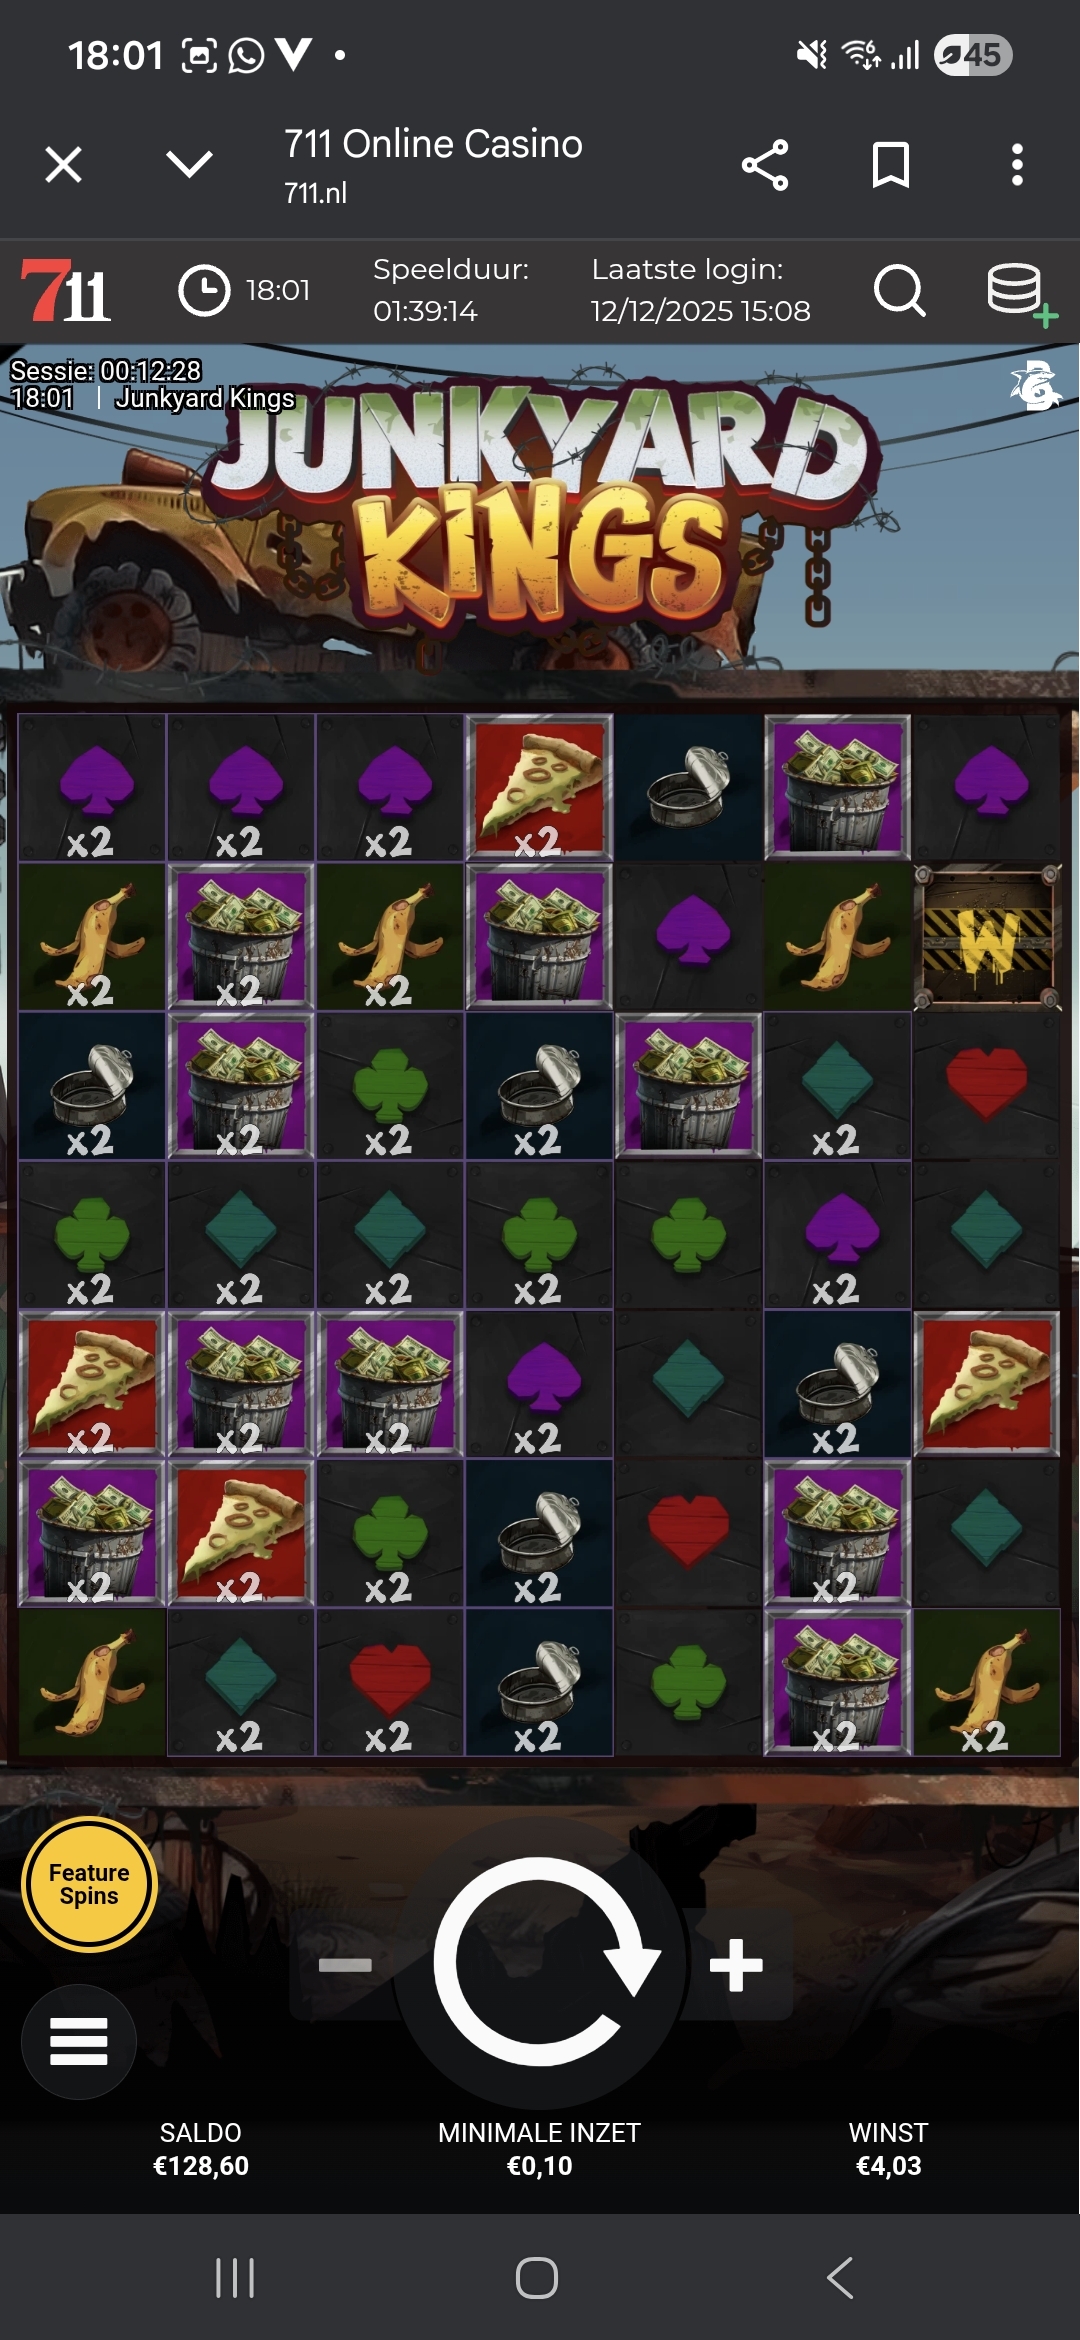Open the Feature Spins menu
The width and height of the screenshot is (1080, 2340).
tap(89, 1884)
